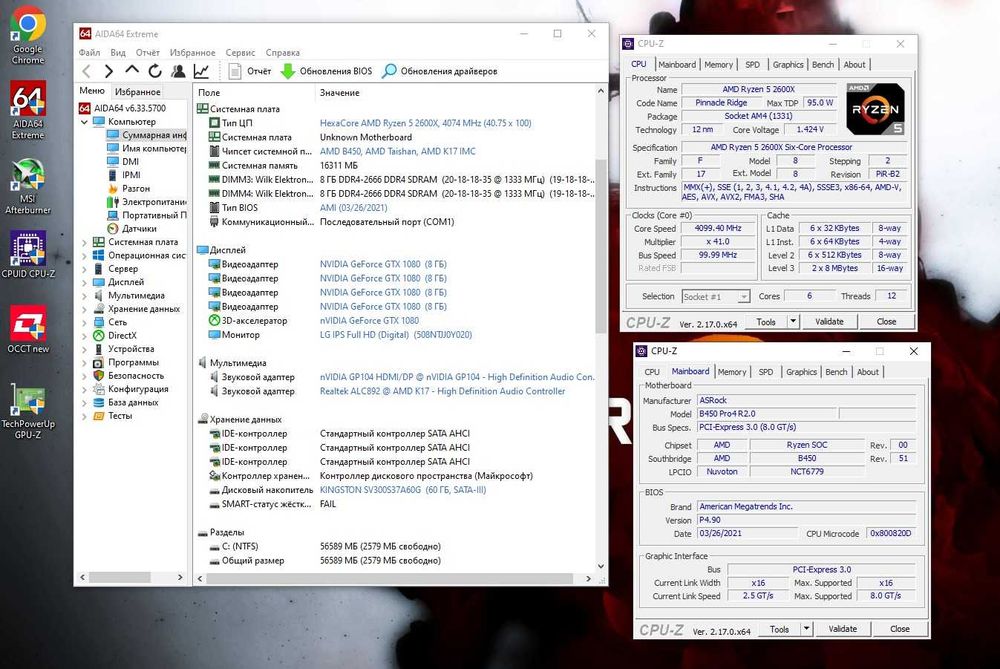The image size is (1000, 669).
Task: Click Close button in upper CPU-Z window
Action: point(886,322)
